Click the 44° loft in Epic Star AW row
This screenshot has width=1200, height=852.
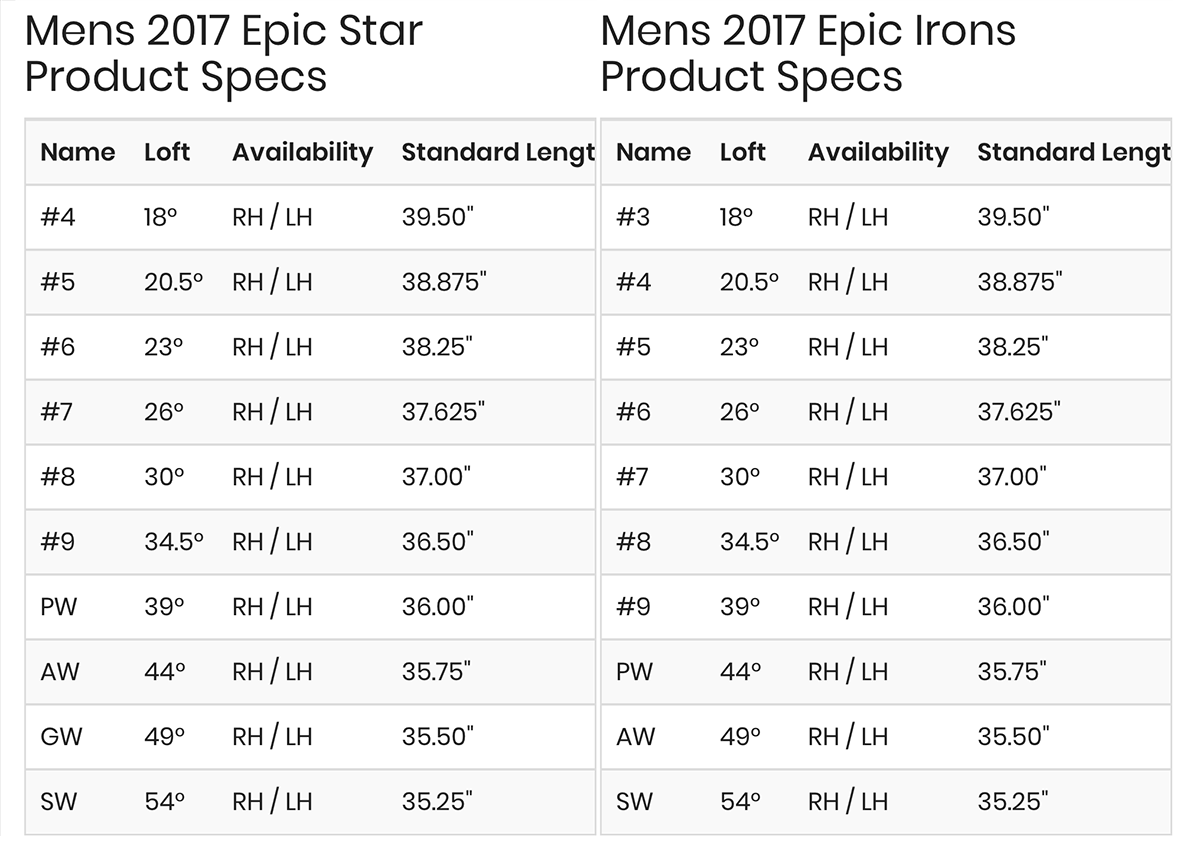point(164,672)
